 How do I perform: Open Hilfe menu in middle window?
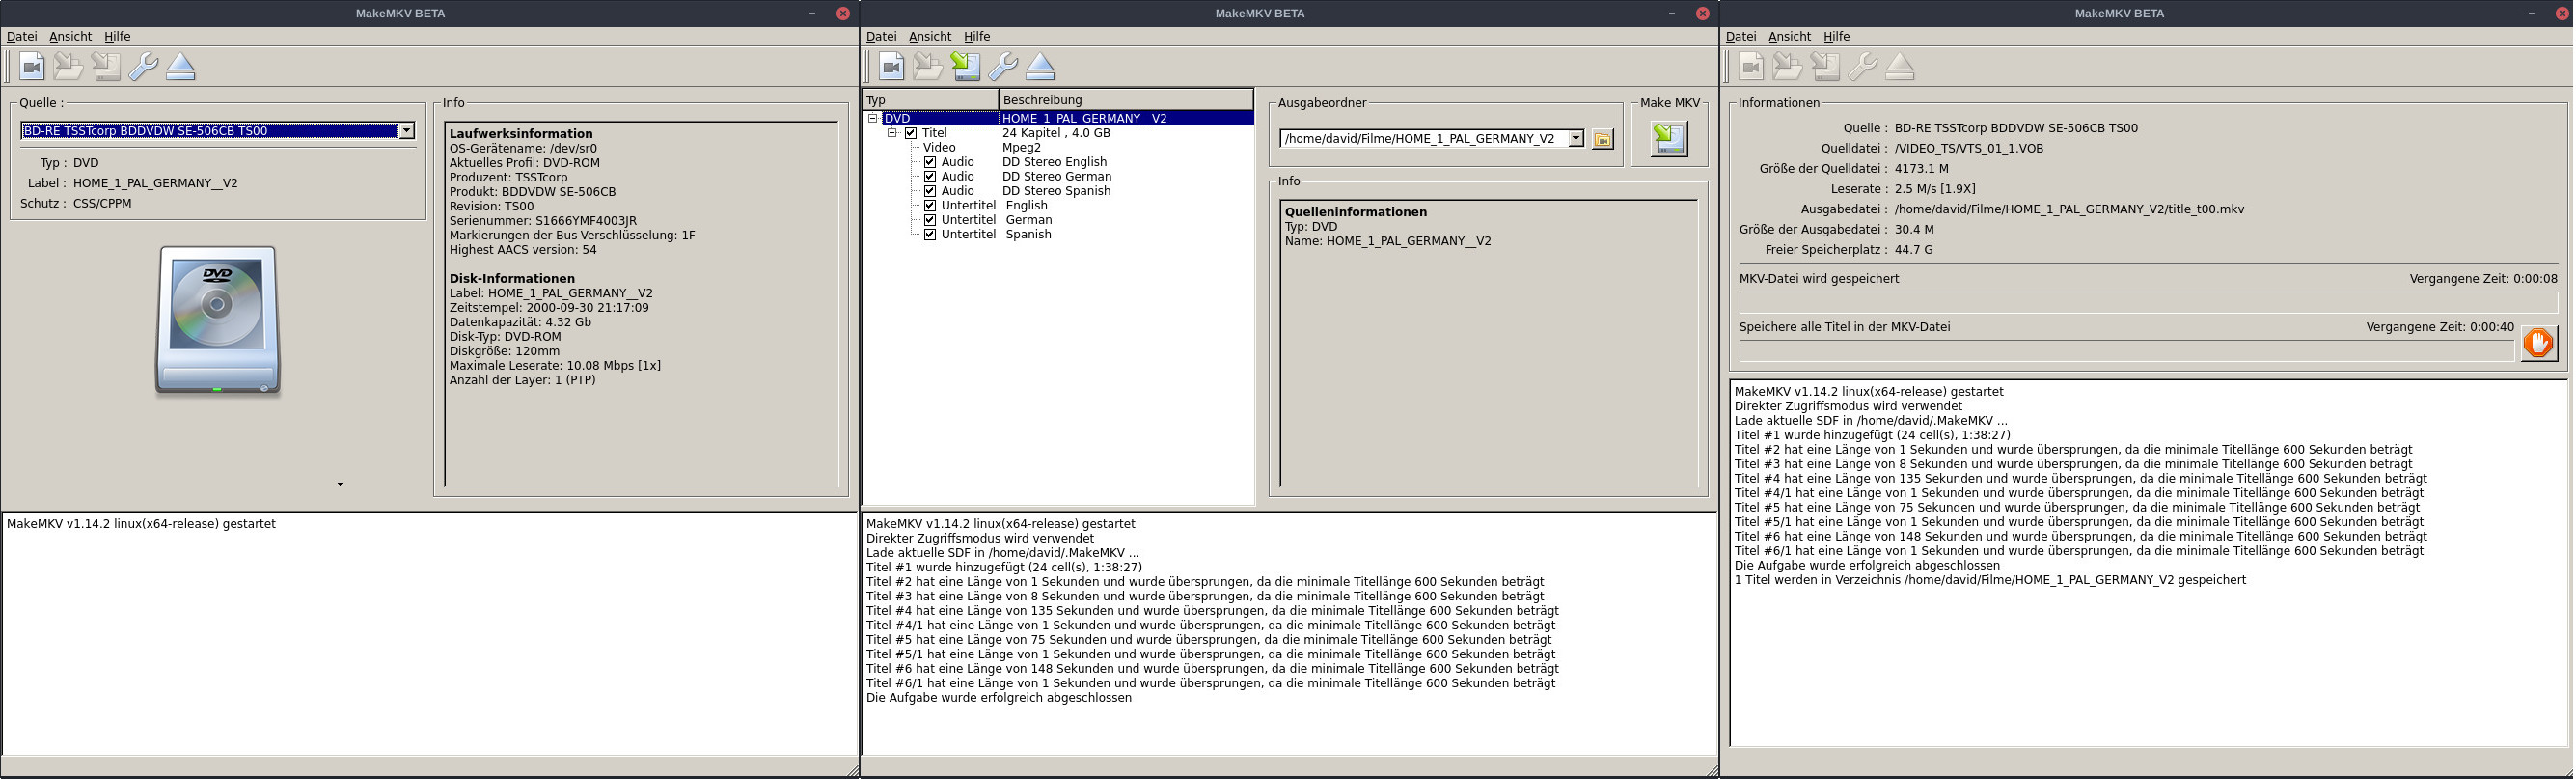[x=978, y=36]
